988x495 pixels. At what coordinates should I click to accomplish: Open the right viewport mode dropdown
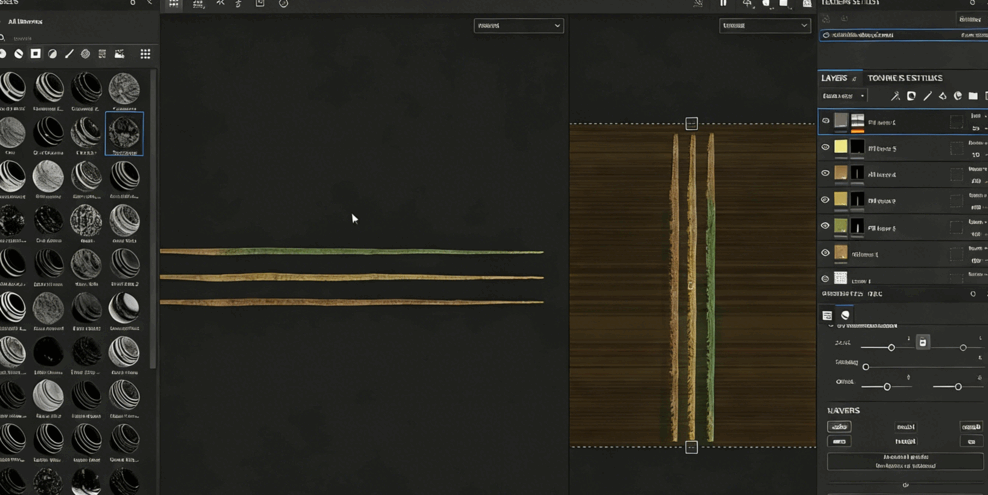tap(764, 26)
